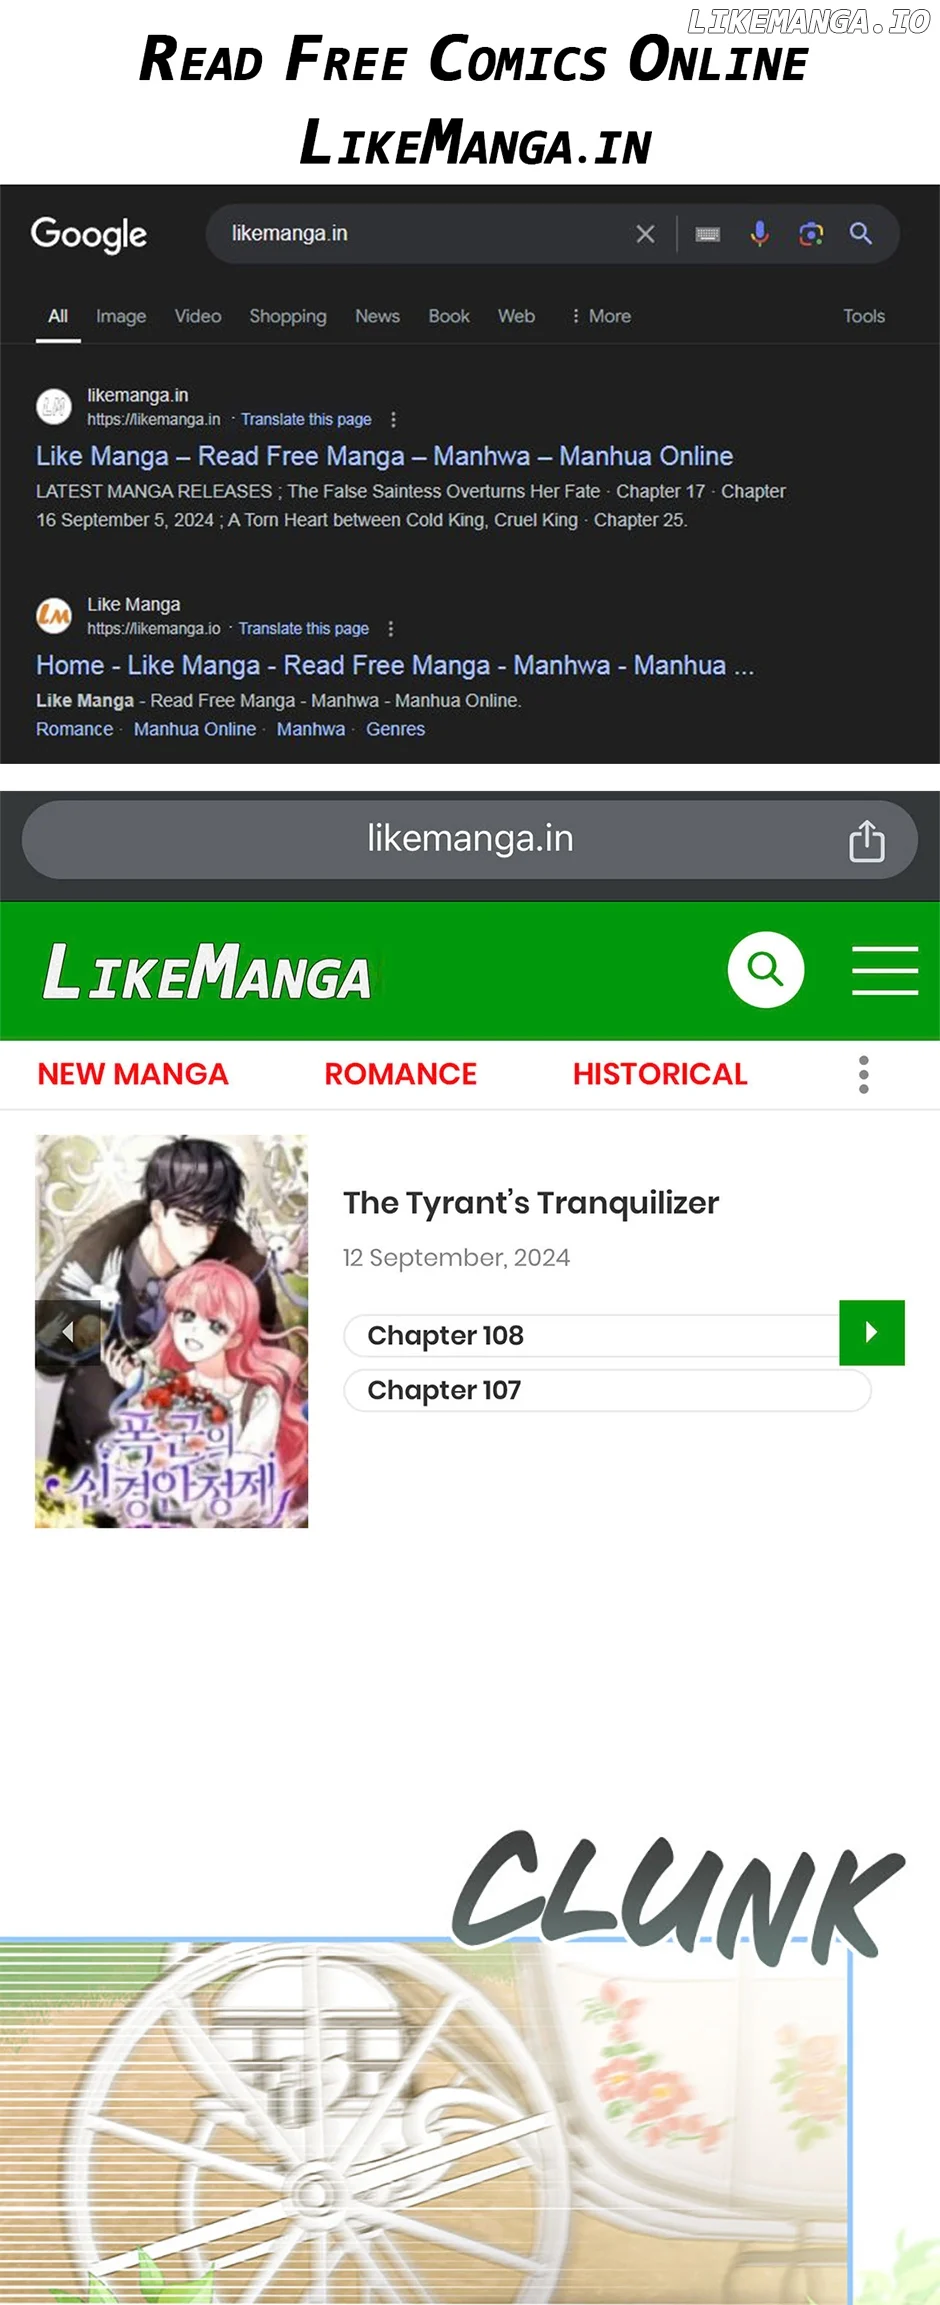Tap the share icon in address bar
The height and width of the screenshot is (2305, 940).
[867, 840]
